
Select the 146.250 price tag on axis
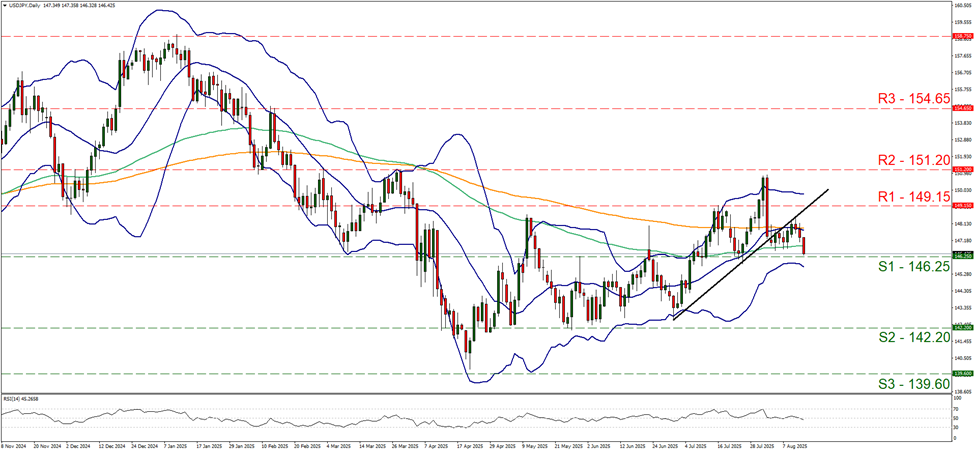pos(961,256)
